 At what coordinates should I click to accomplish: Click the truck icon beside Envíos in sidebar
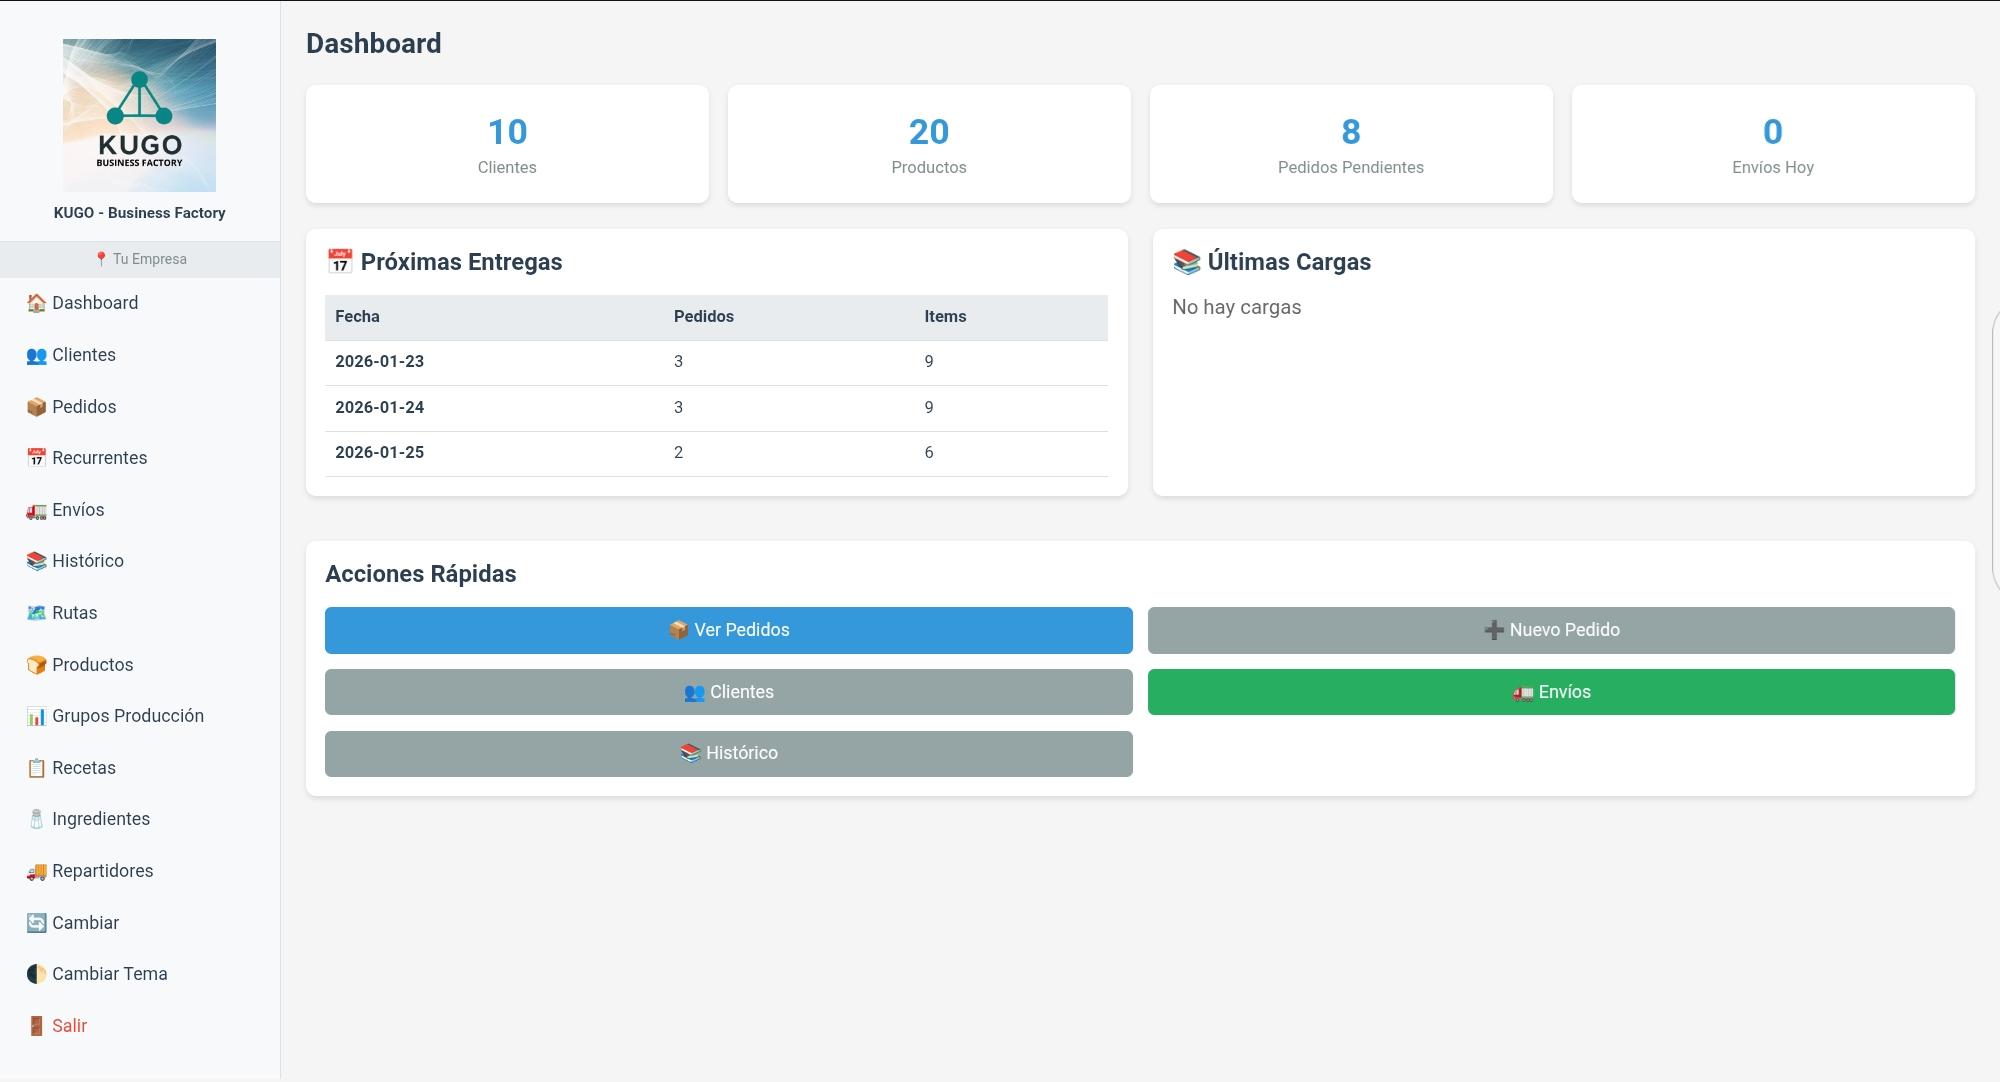[36, 510]
